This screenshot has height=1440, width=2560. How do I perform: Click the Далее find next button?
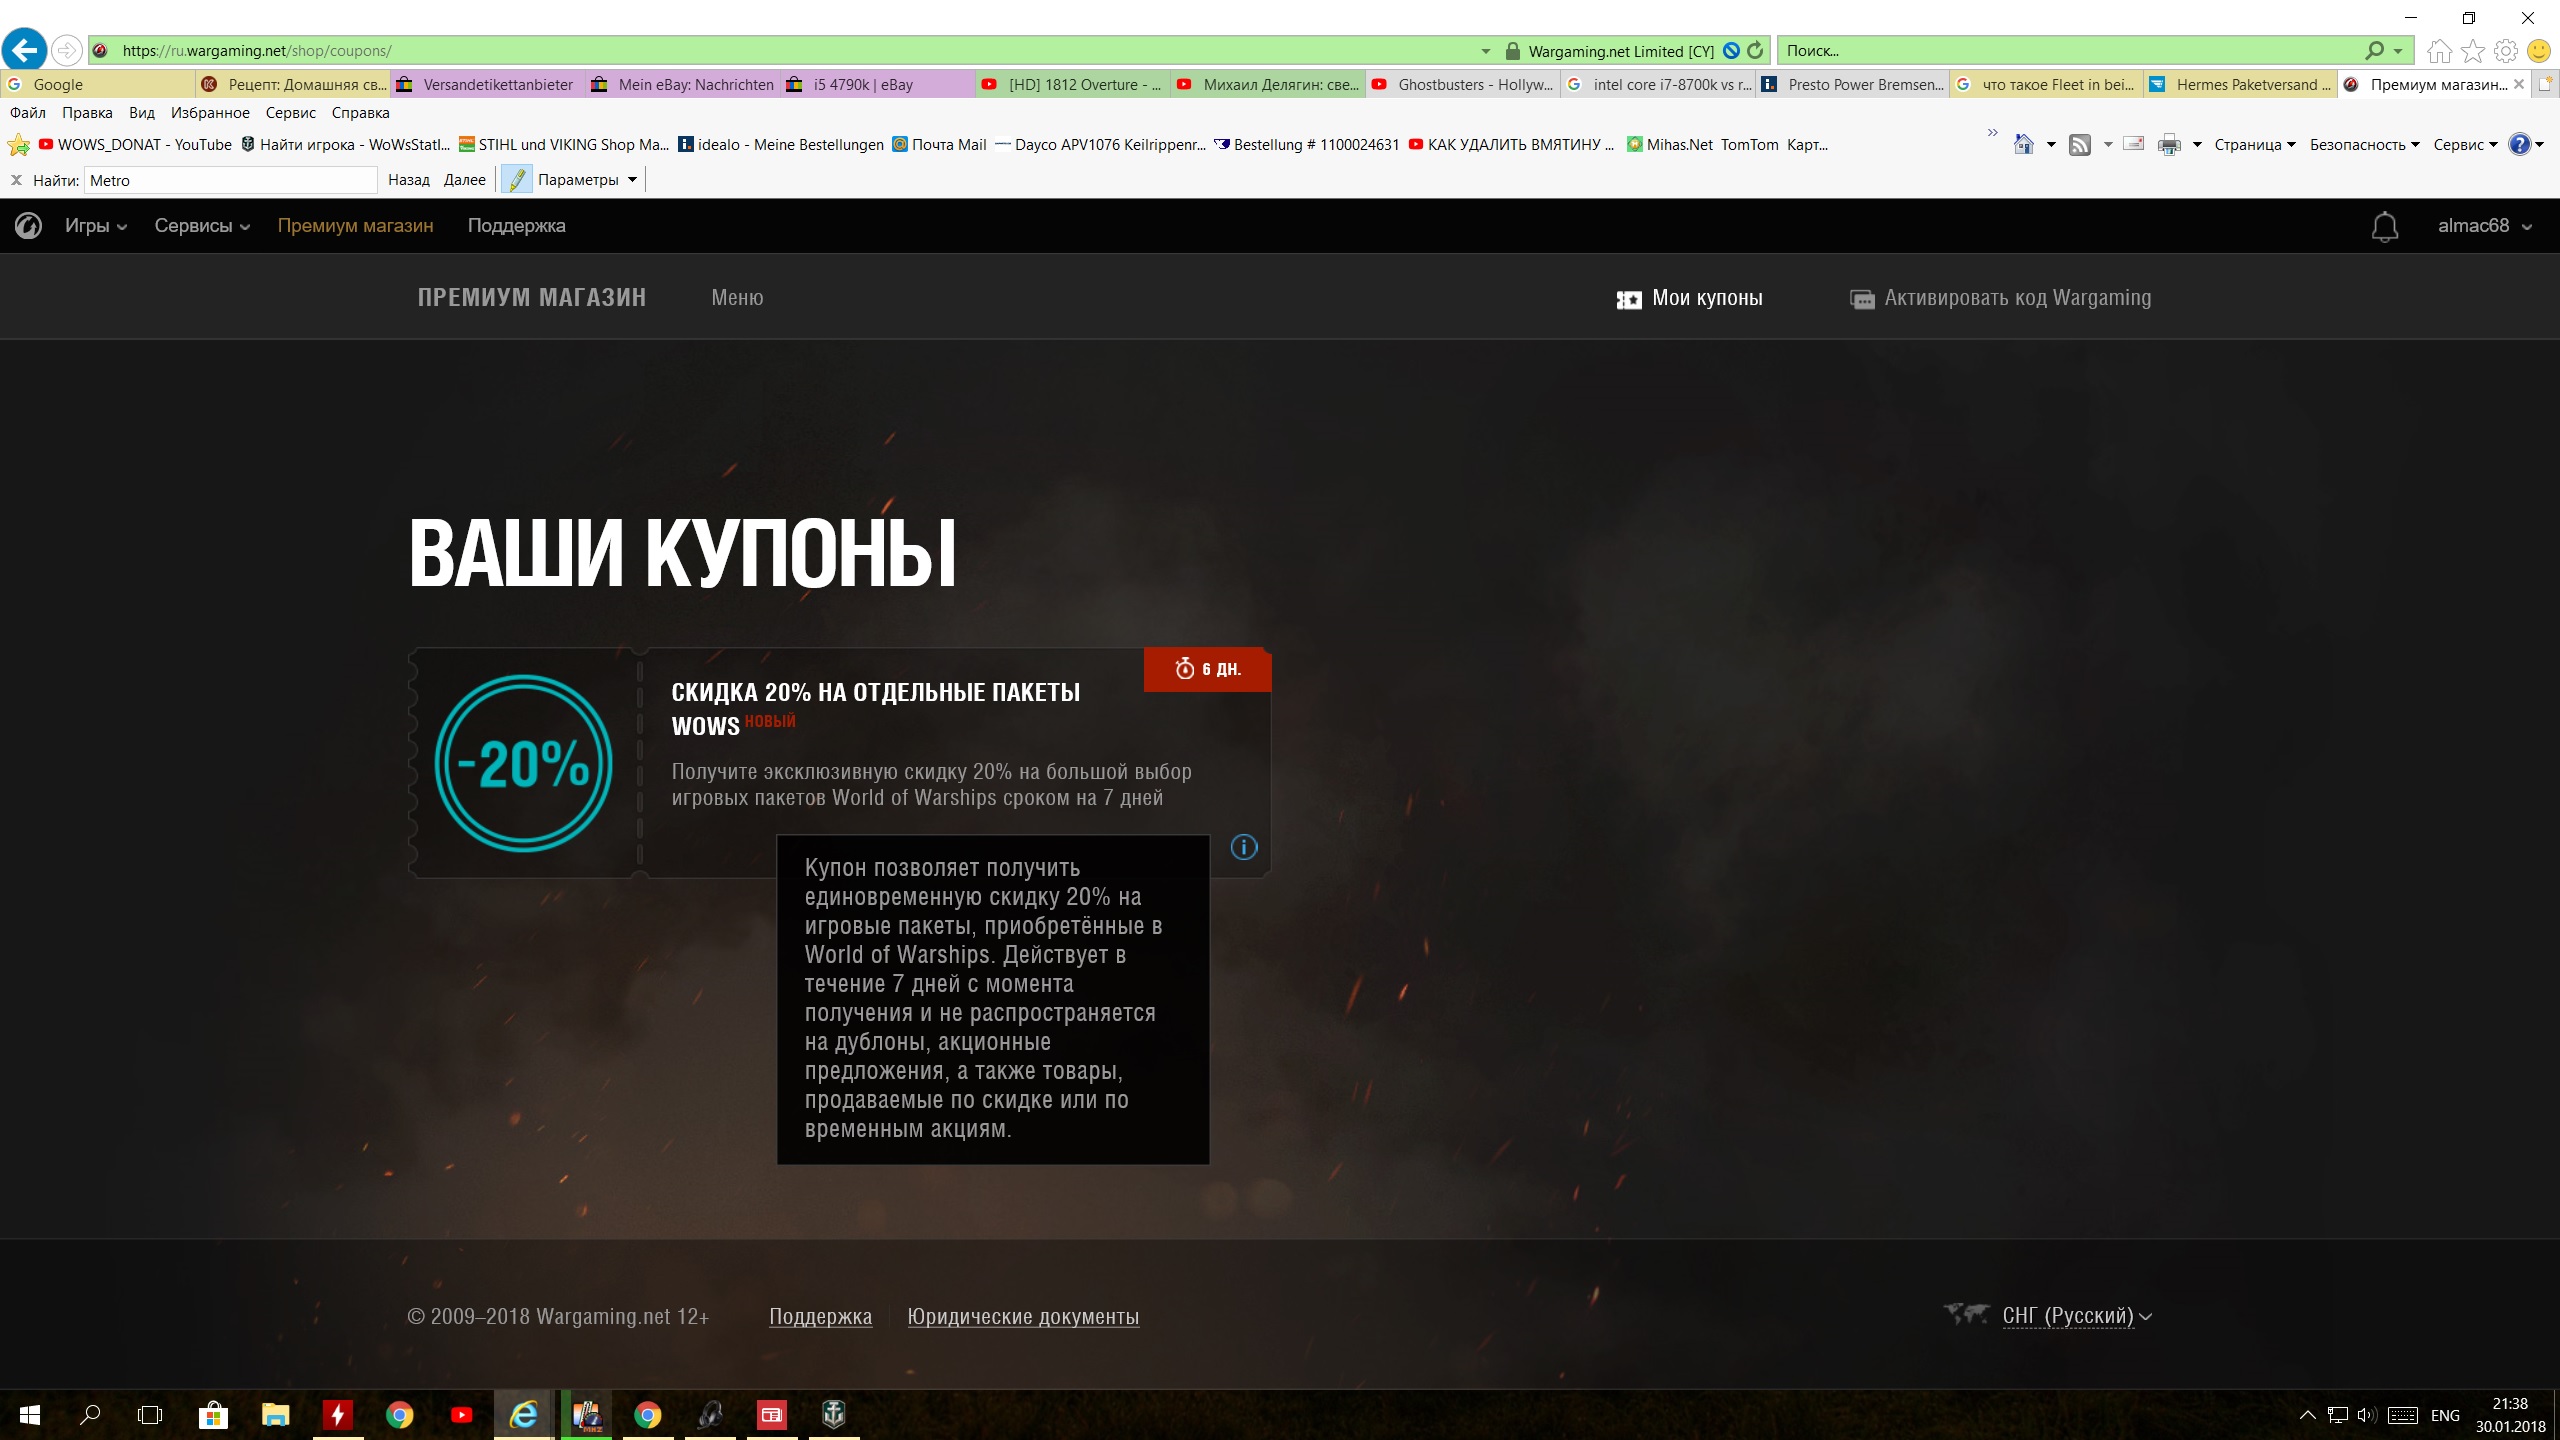(x=465, y=180)
